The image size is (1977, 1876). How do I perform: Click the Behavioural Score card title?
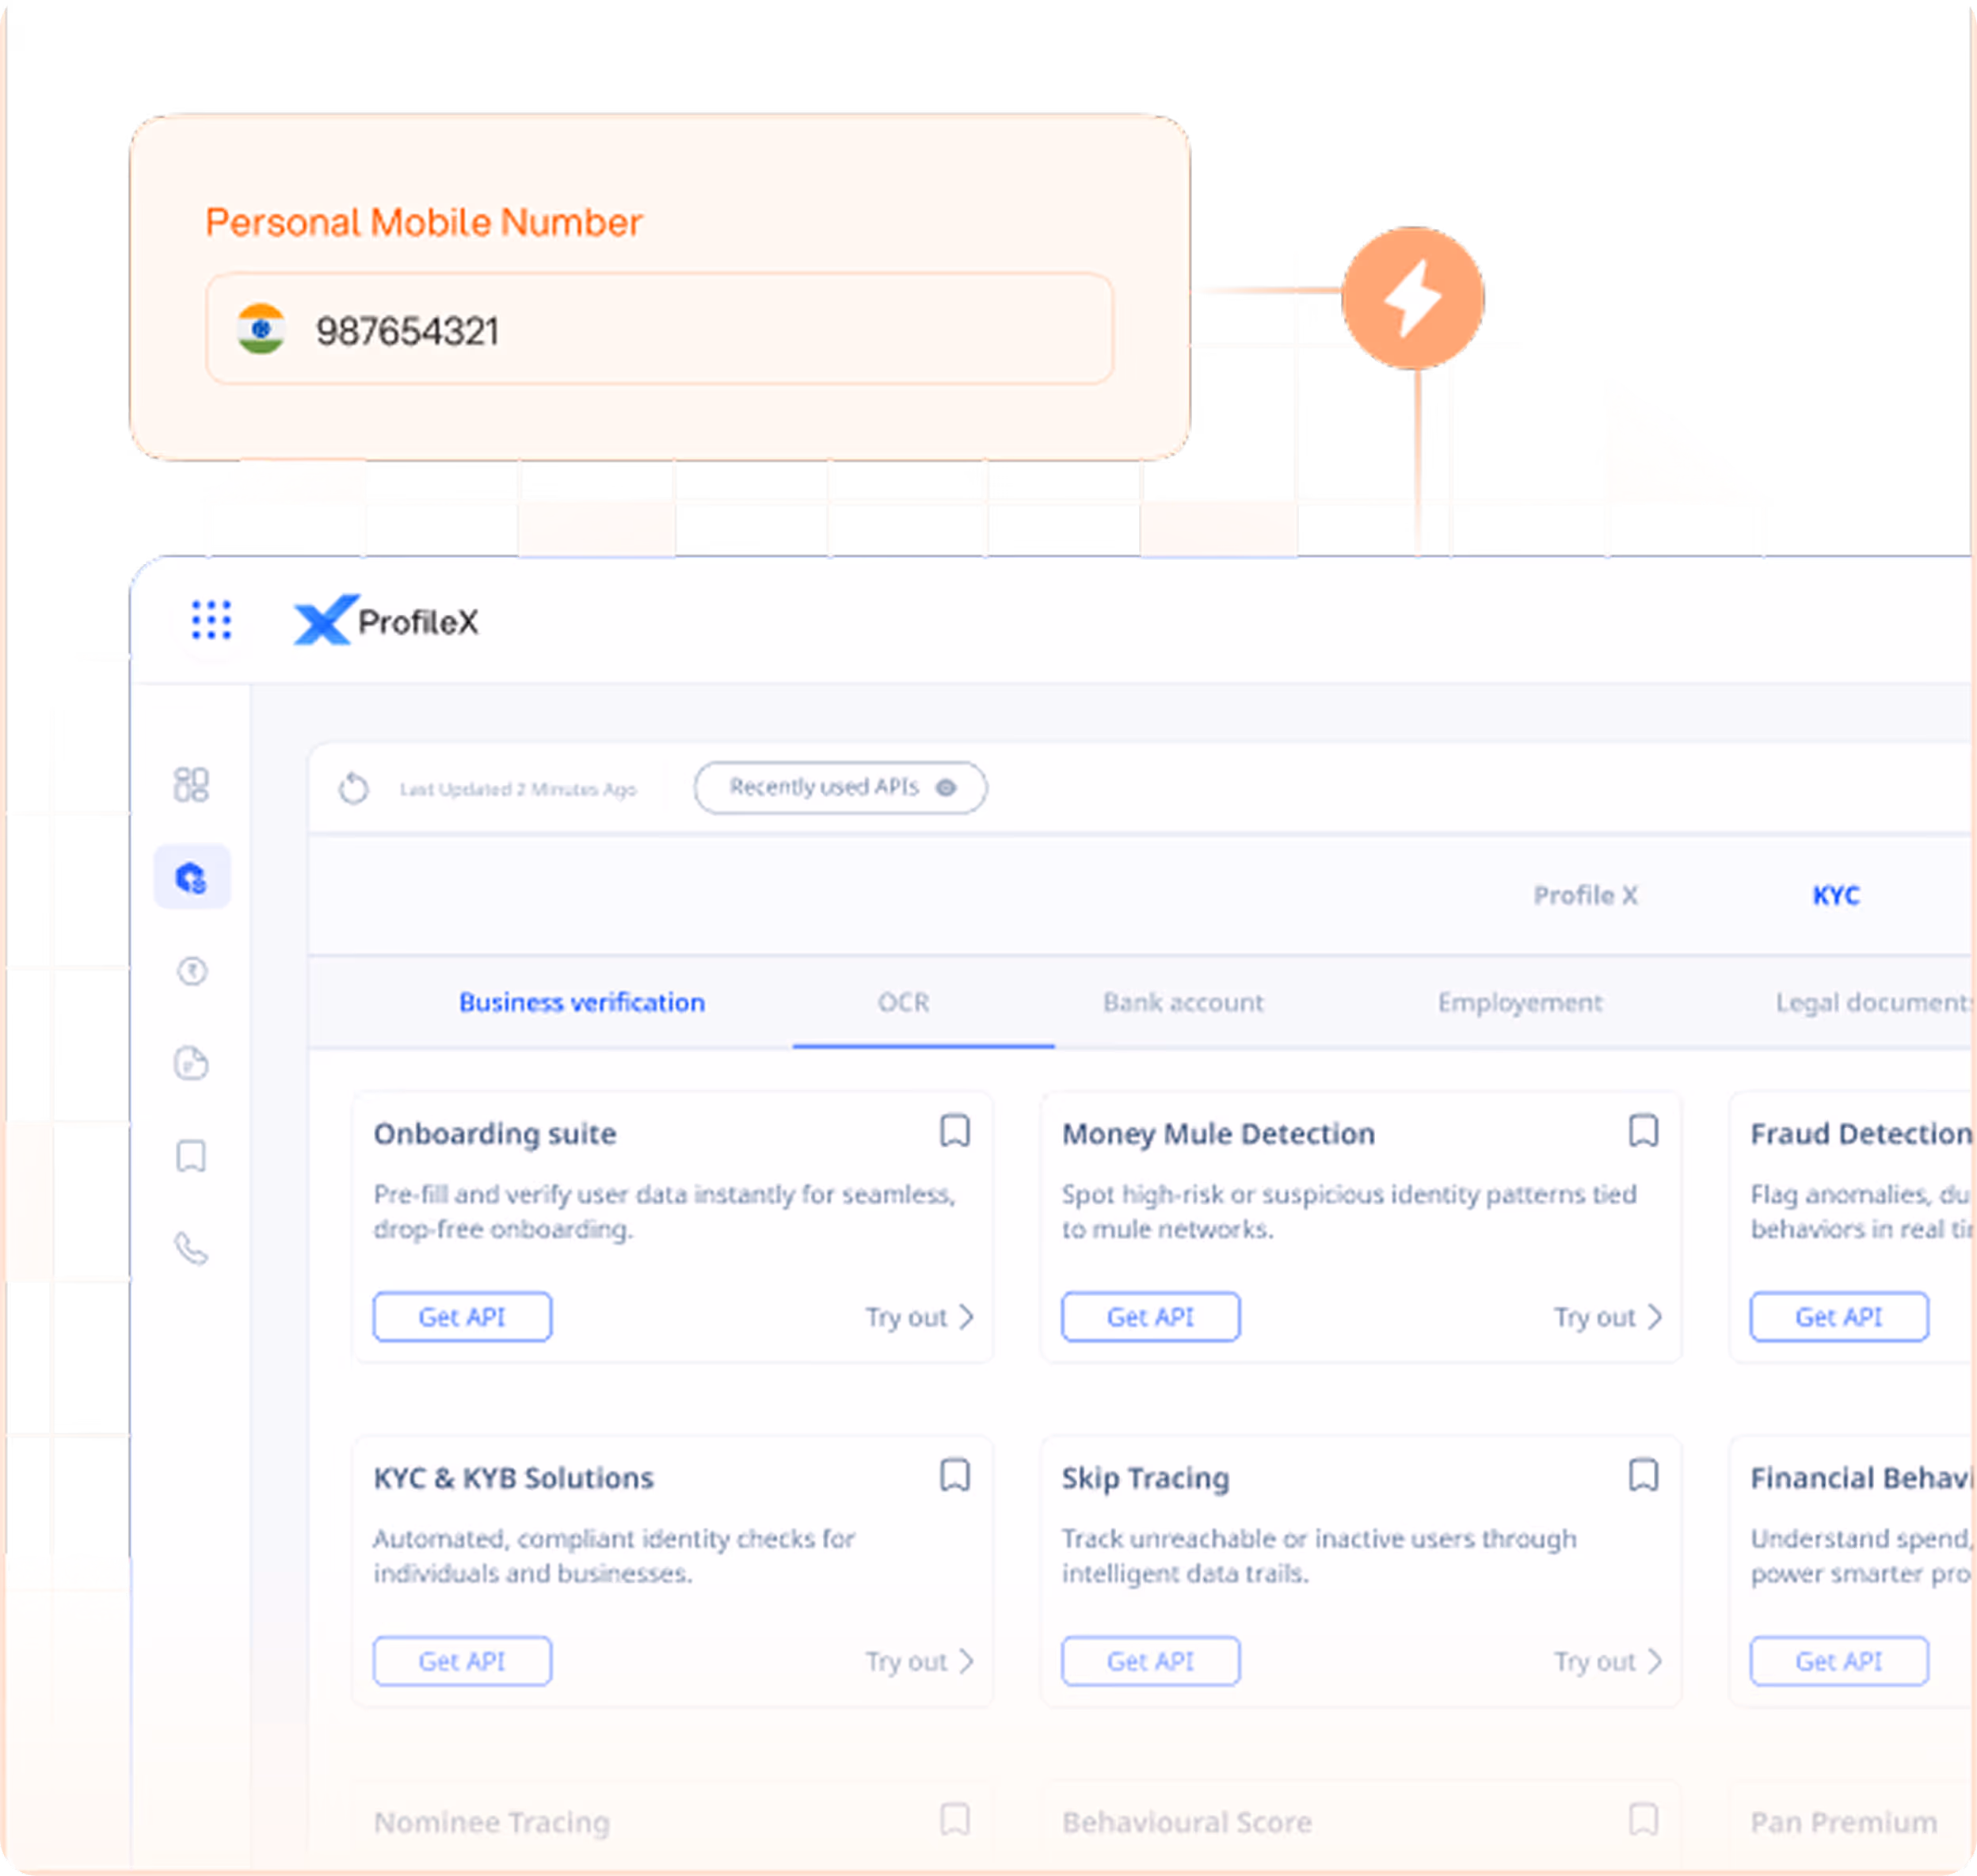click(x=1187, y=1822)
